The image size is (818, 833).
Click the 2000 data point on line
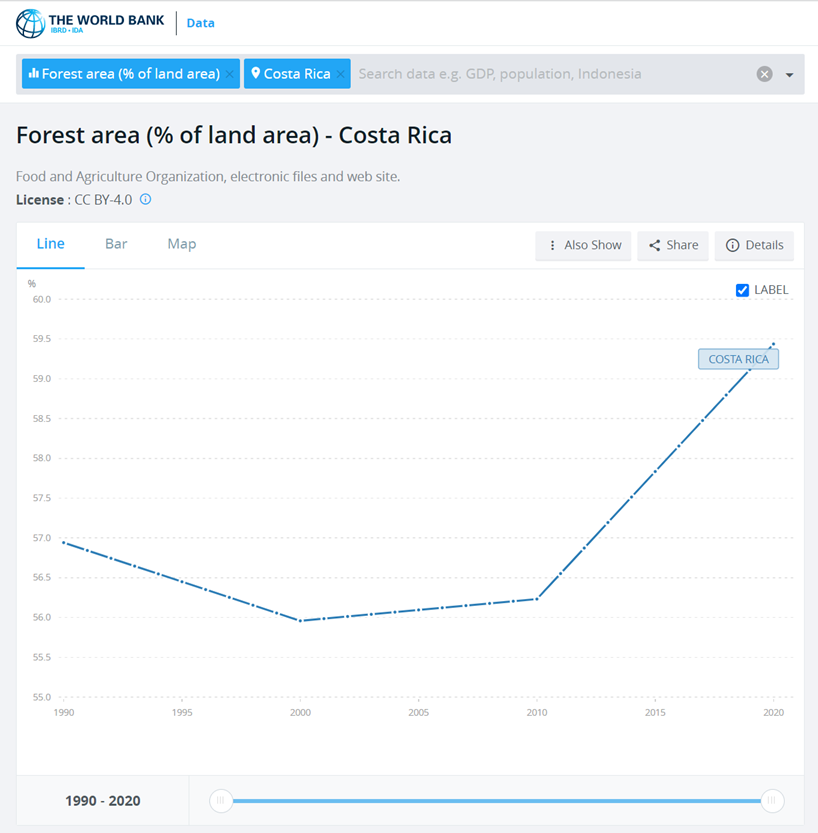click(x=300, y=620)
